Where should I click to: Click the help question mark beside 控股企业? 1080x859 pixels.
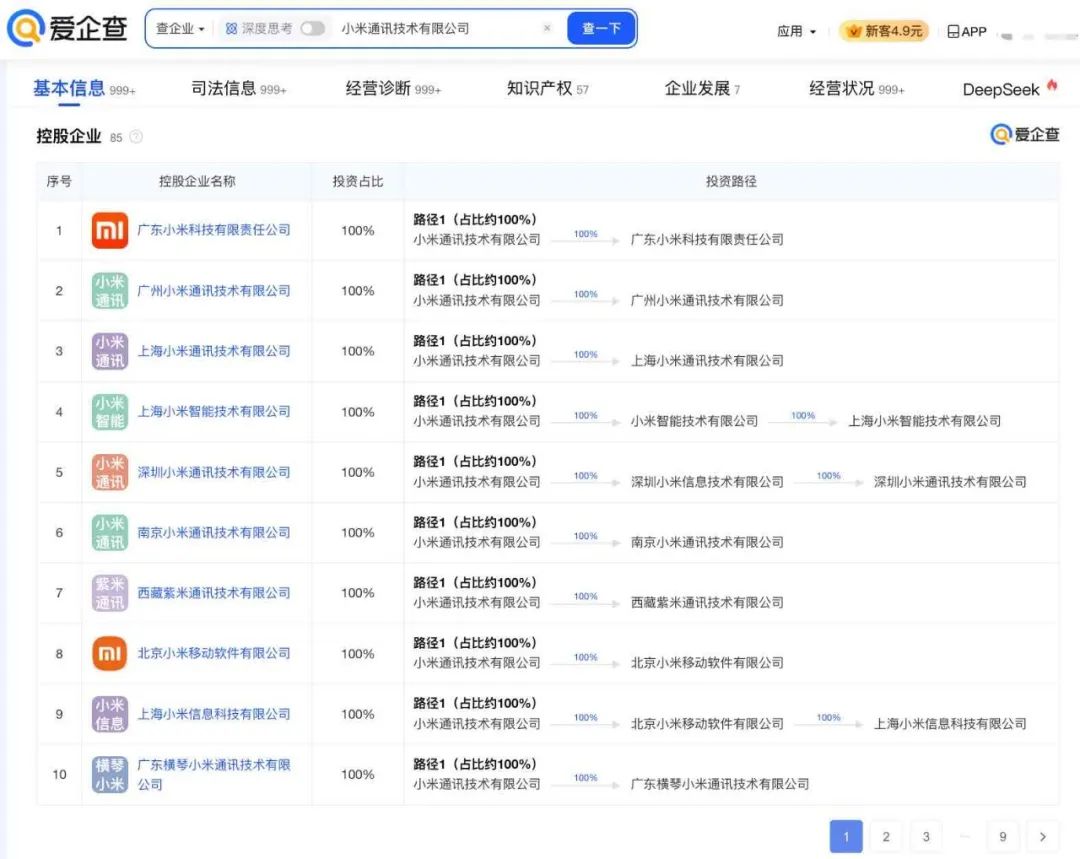pyautogui.click(x=136, y=136)
